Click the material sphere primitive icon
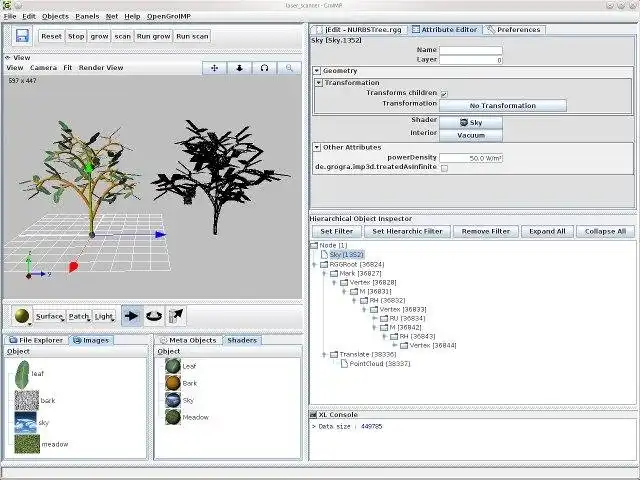Screen dimensions: 640x480 [22, 316]
